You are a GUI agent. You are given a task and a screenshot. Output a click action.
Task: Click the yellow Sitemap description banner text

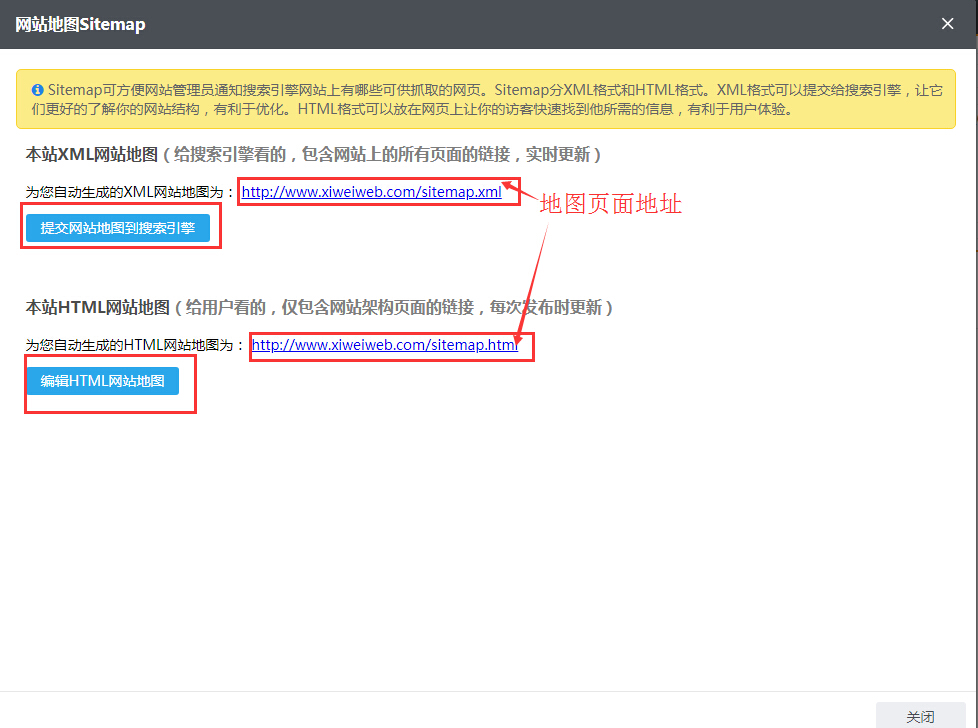[480, 100]
